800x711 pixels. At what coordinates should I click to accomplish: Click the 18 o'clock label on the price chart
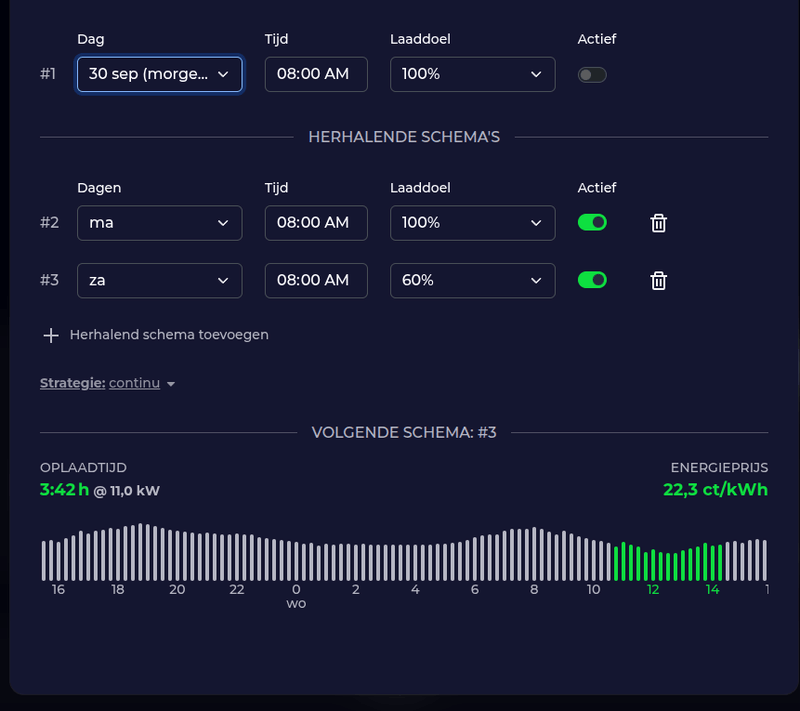pos(118,590)
